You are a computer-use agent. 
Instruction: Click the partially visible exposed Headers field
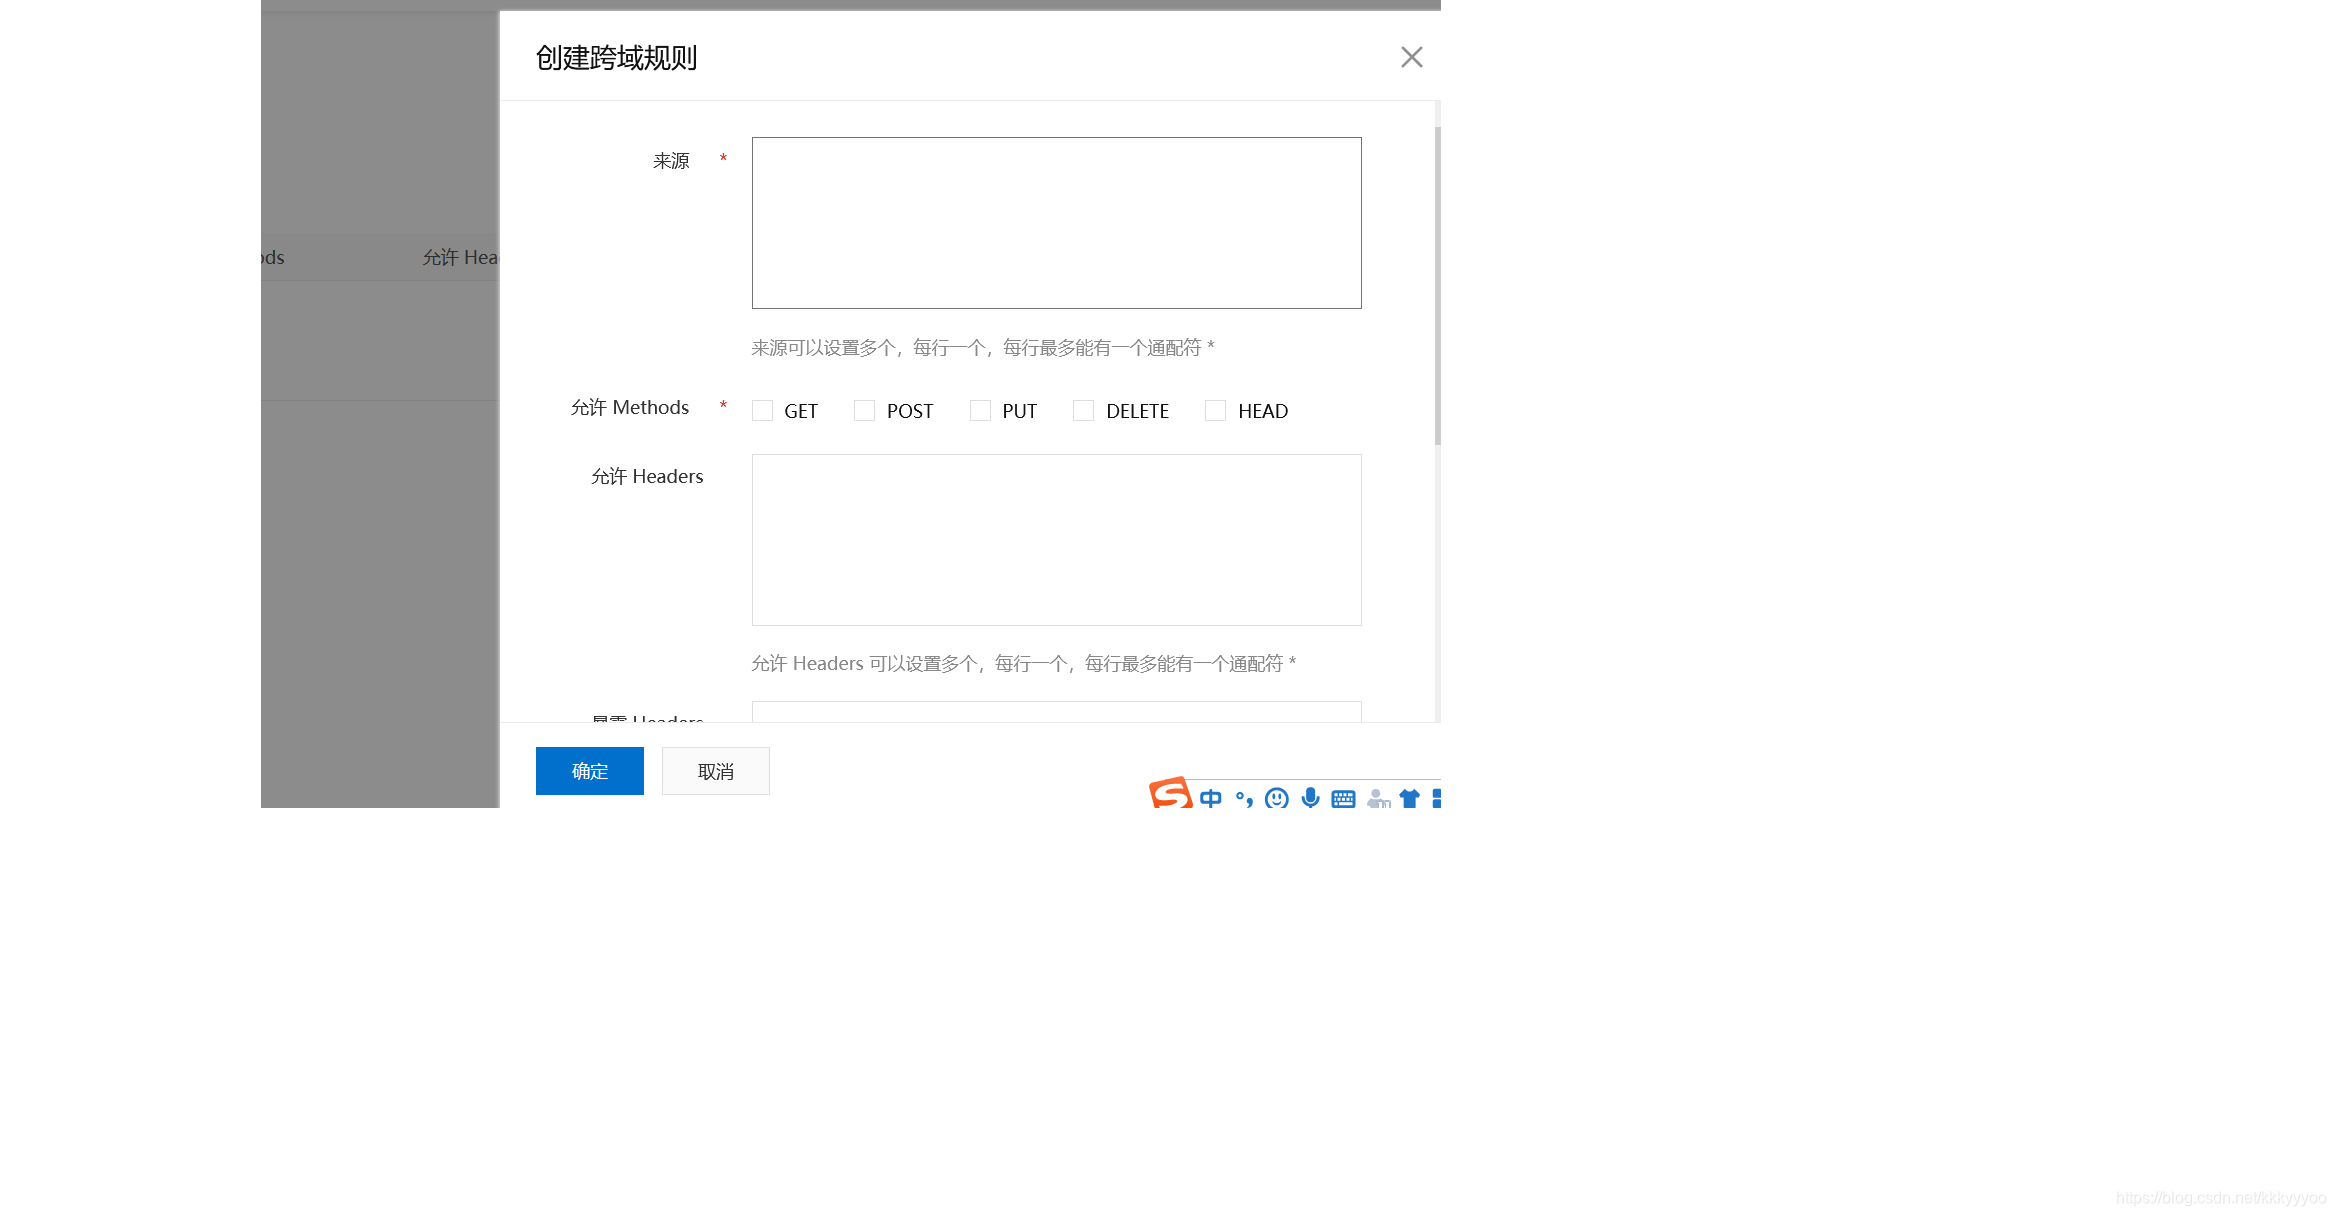(x=1056, y=712)
